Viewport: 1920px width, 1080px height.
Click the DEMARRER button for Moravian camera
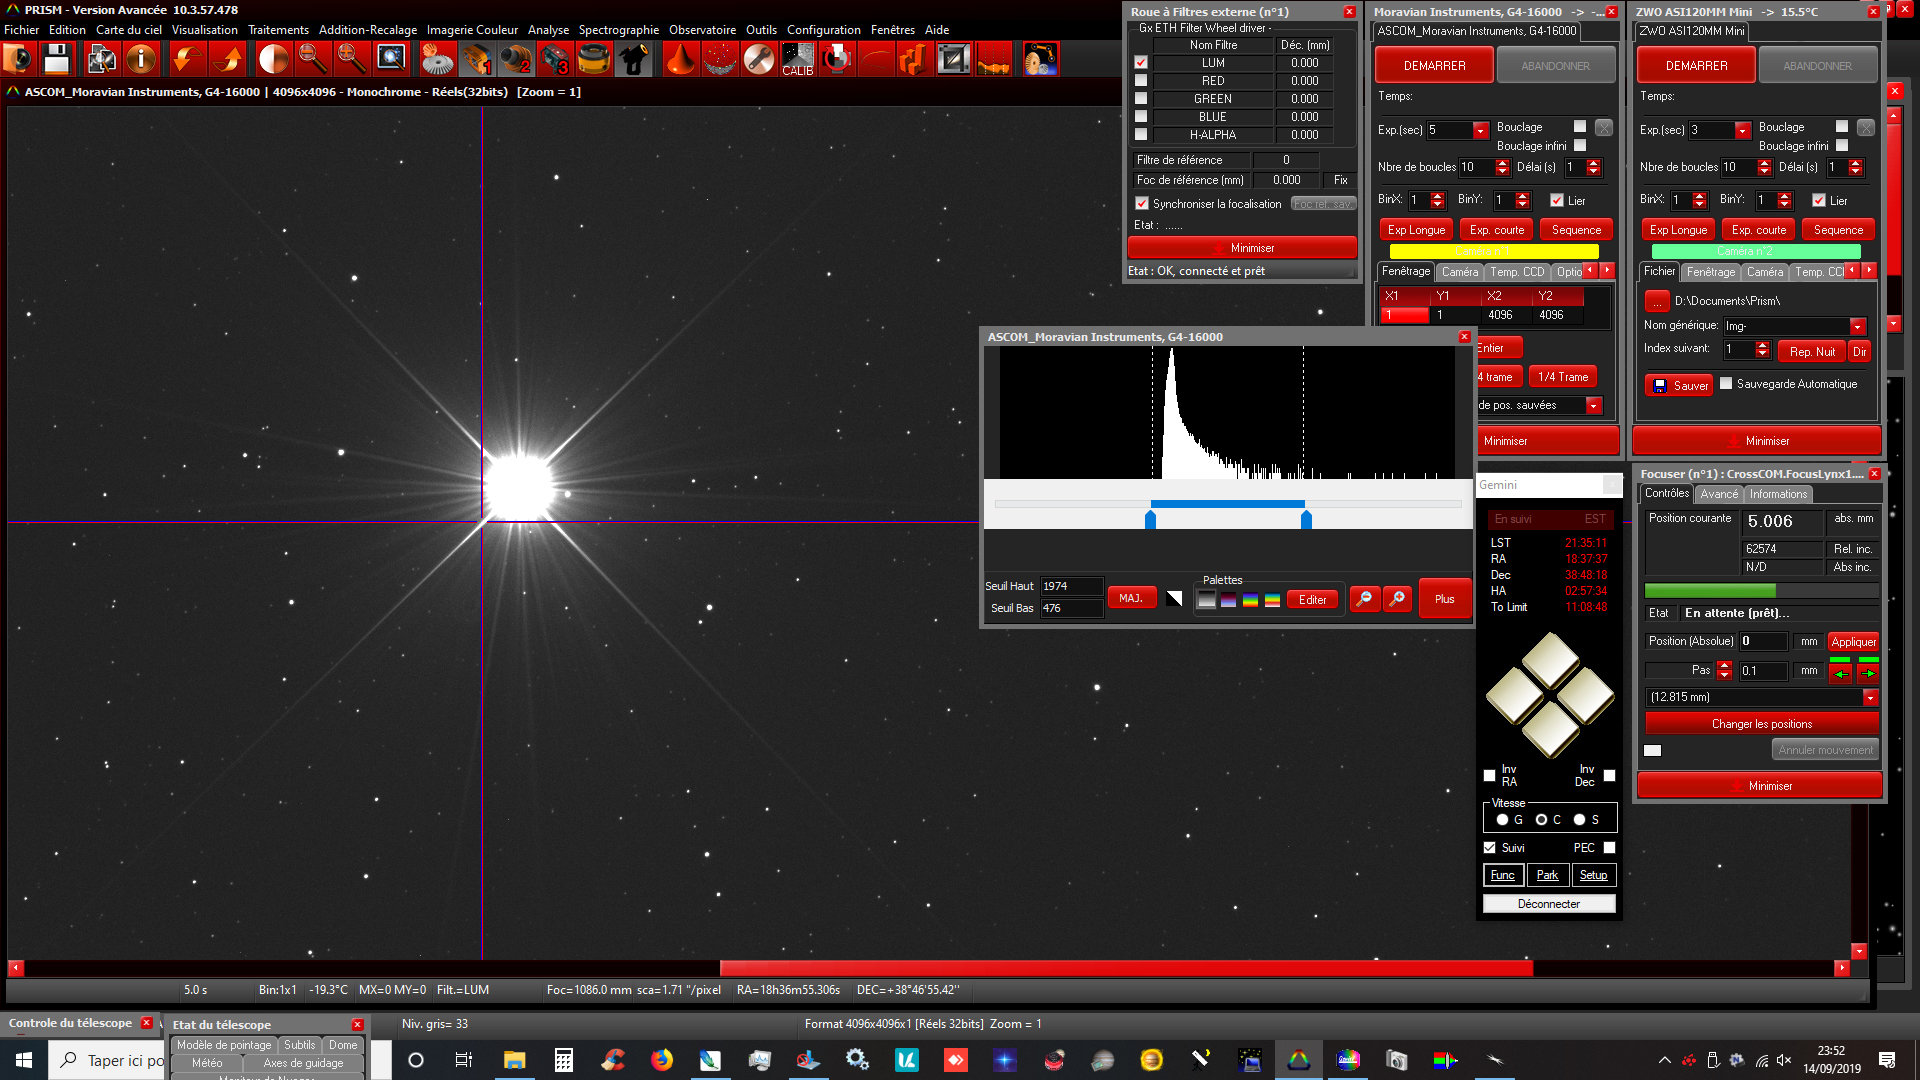point(1434,66)
